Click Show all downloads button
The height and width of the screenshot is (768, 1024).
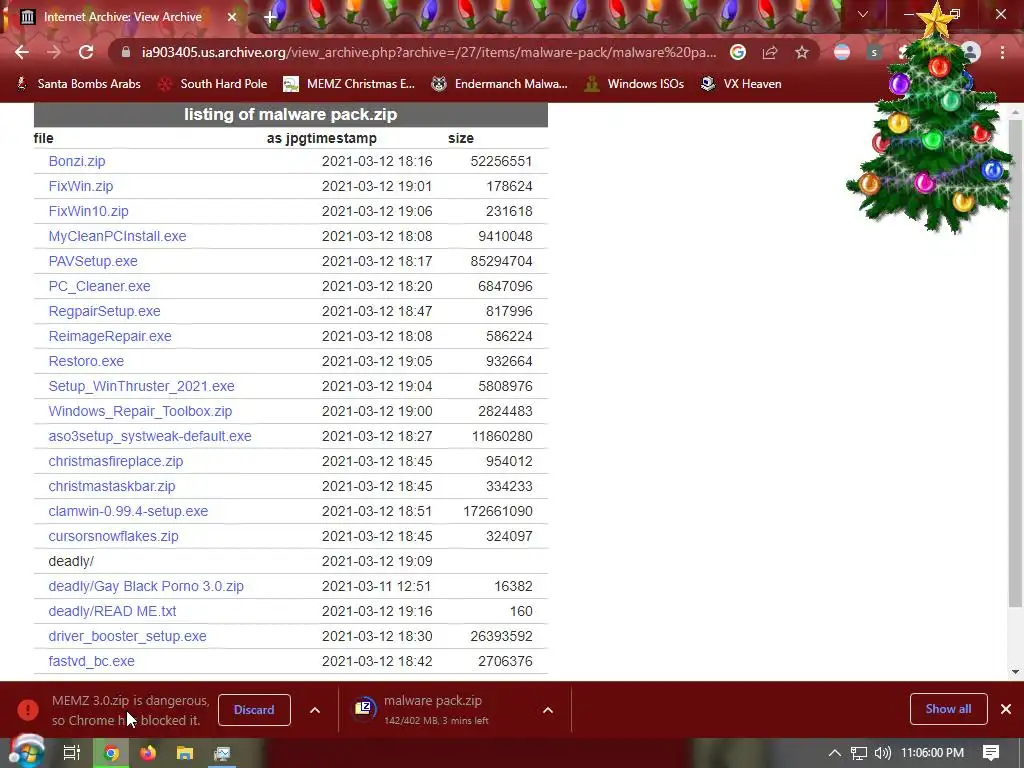click(x=948, y=709)
